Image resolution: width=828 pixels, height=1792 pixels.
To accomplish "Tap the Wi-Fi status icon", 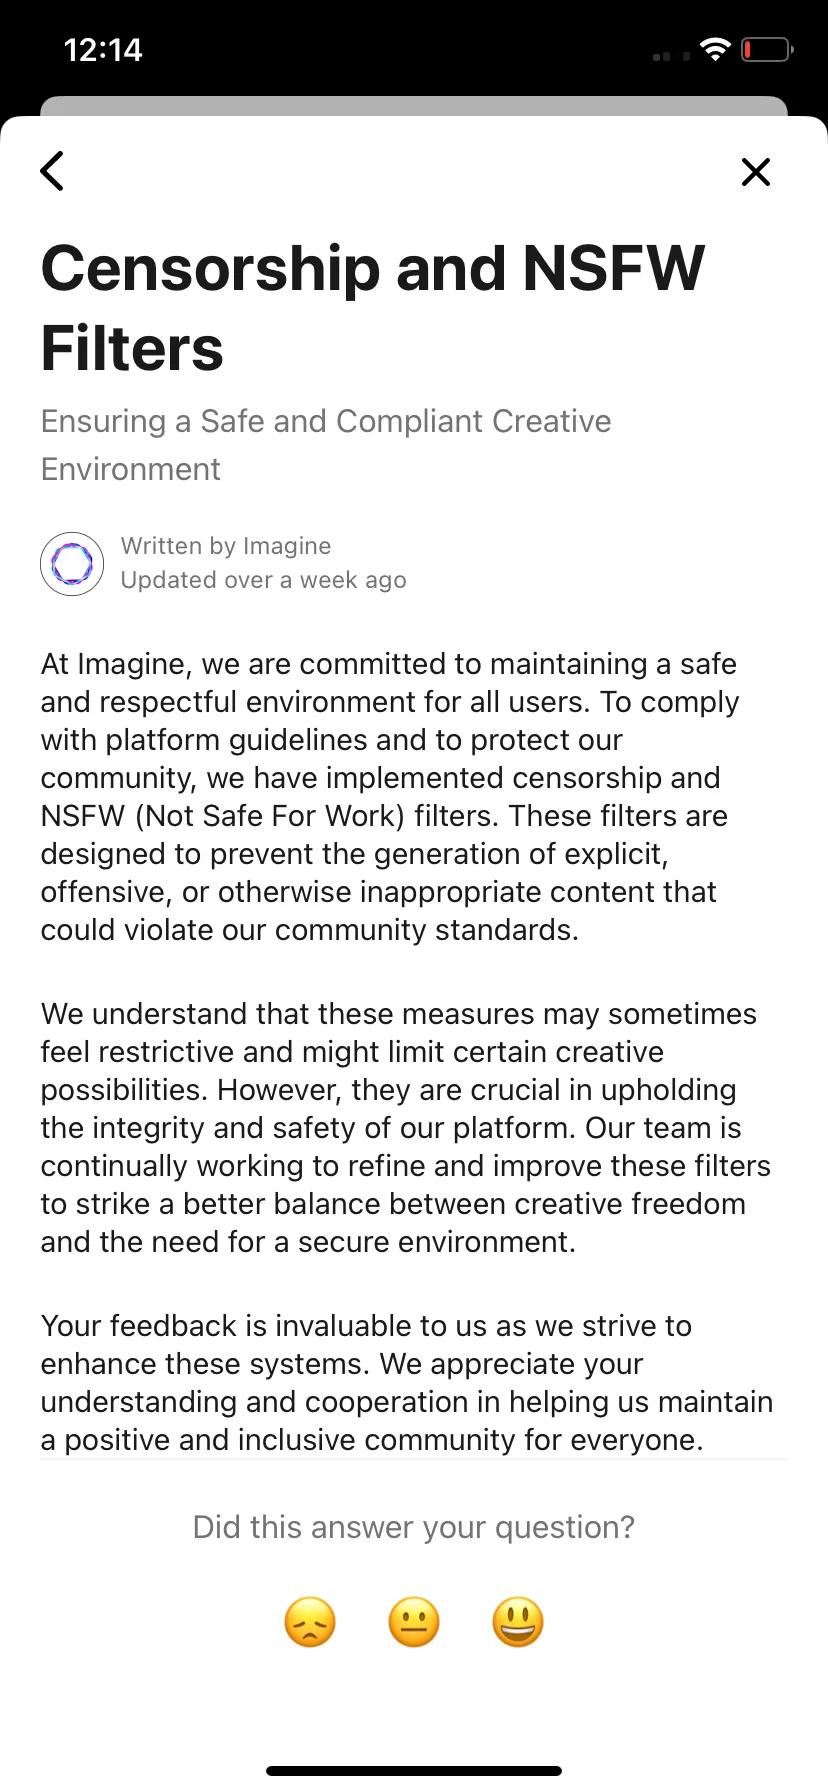I will [x=715, y=49].
